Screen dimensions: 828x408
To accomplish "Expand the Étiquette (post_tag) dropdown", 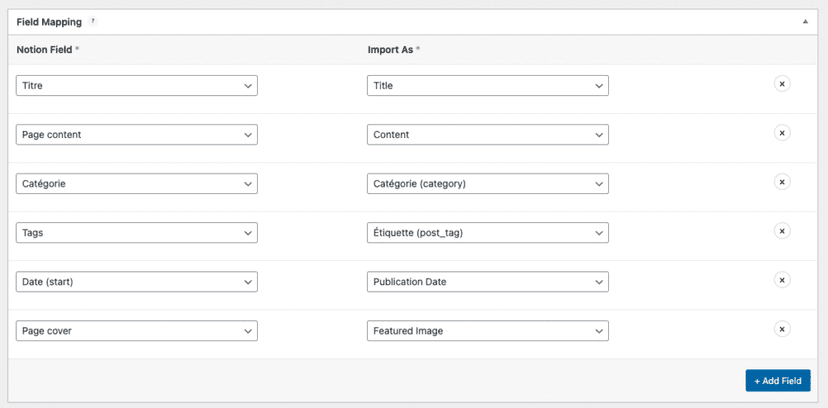I will [x=488, y=233].
